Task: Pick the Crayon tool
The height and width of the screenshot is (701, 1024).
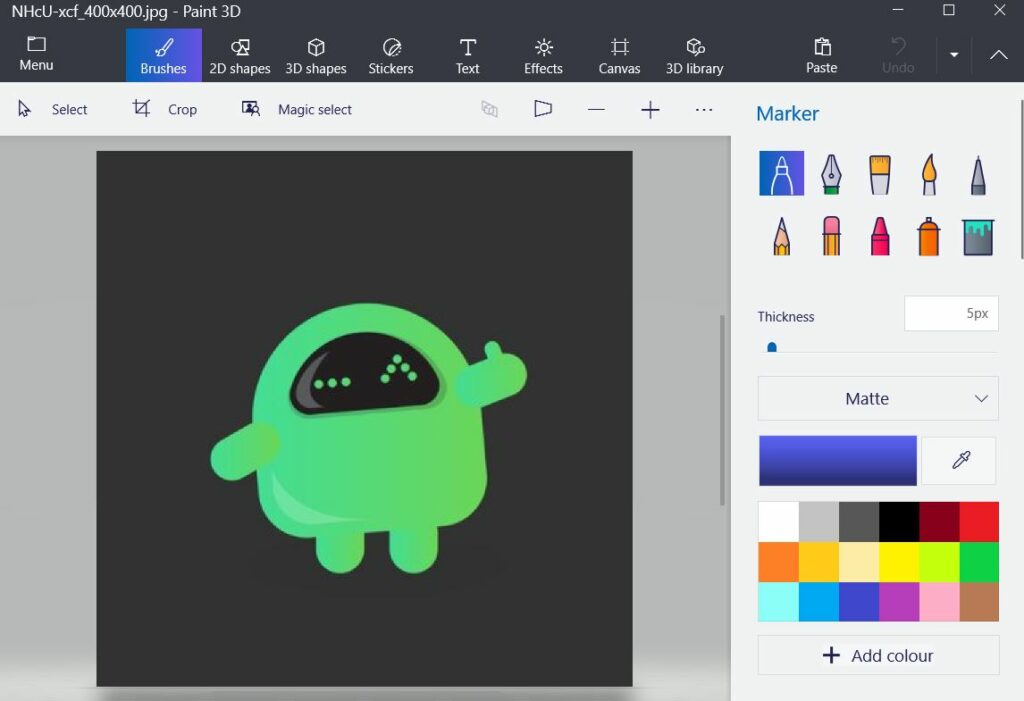Action: pos(879,236)
